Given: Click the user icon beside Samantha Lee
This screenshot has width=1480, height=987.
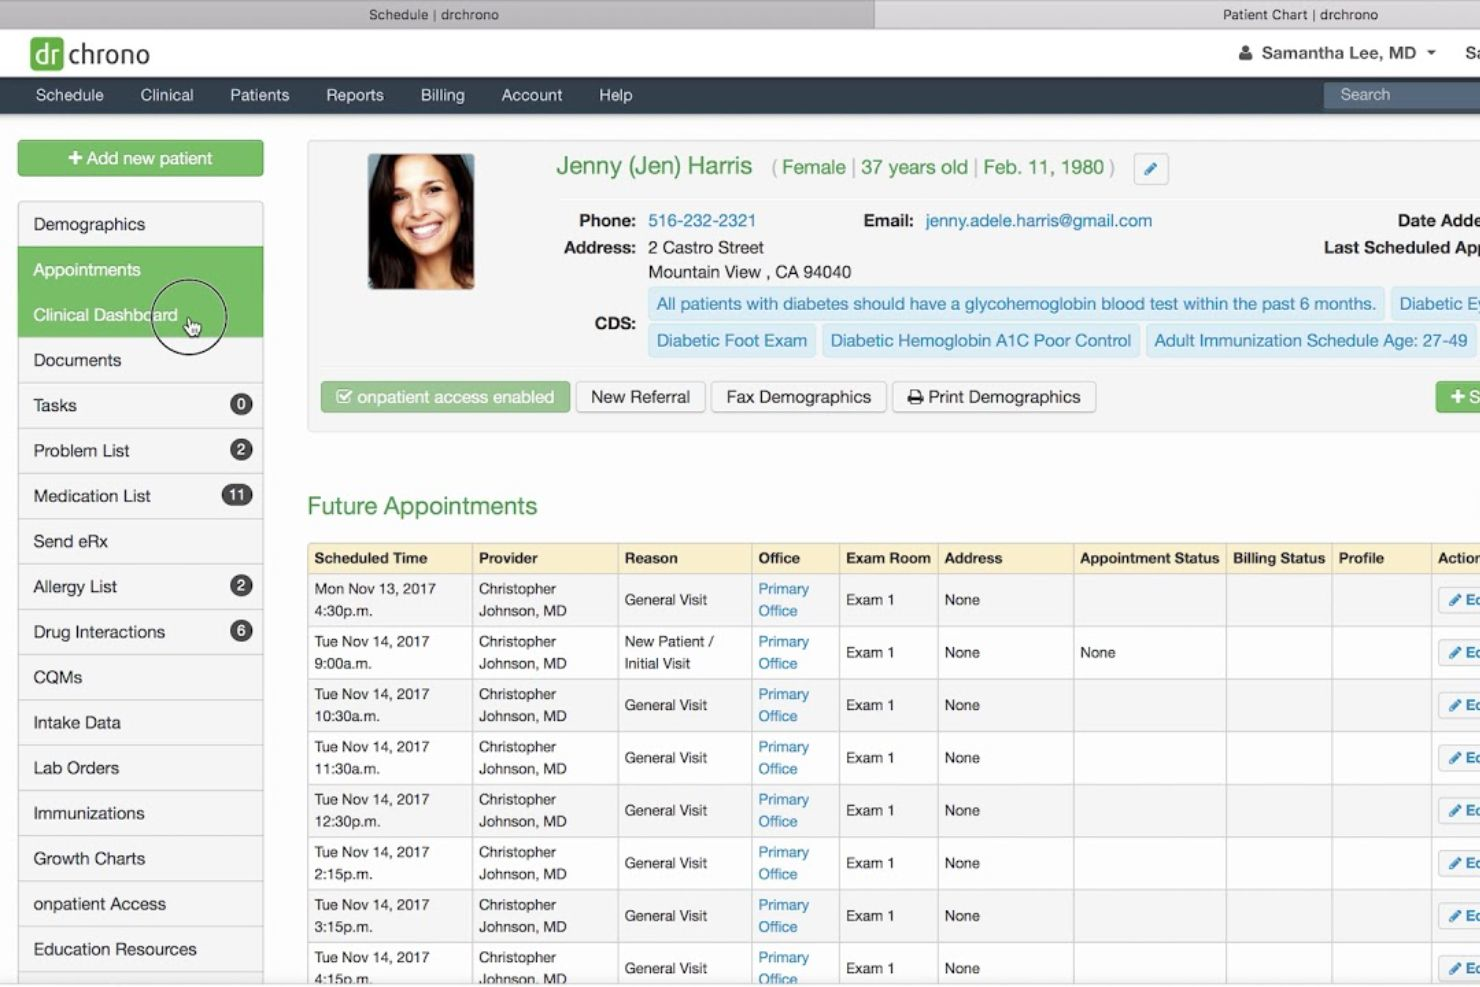Looking at the screenshot, I should [1245, 53].
